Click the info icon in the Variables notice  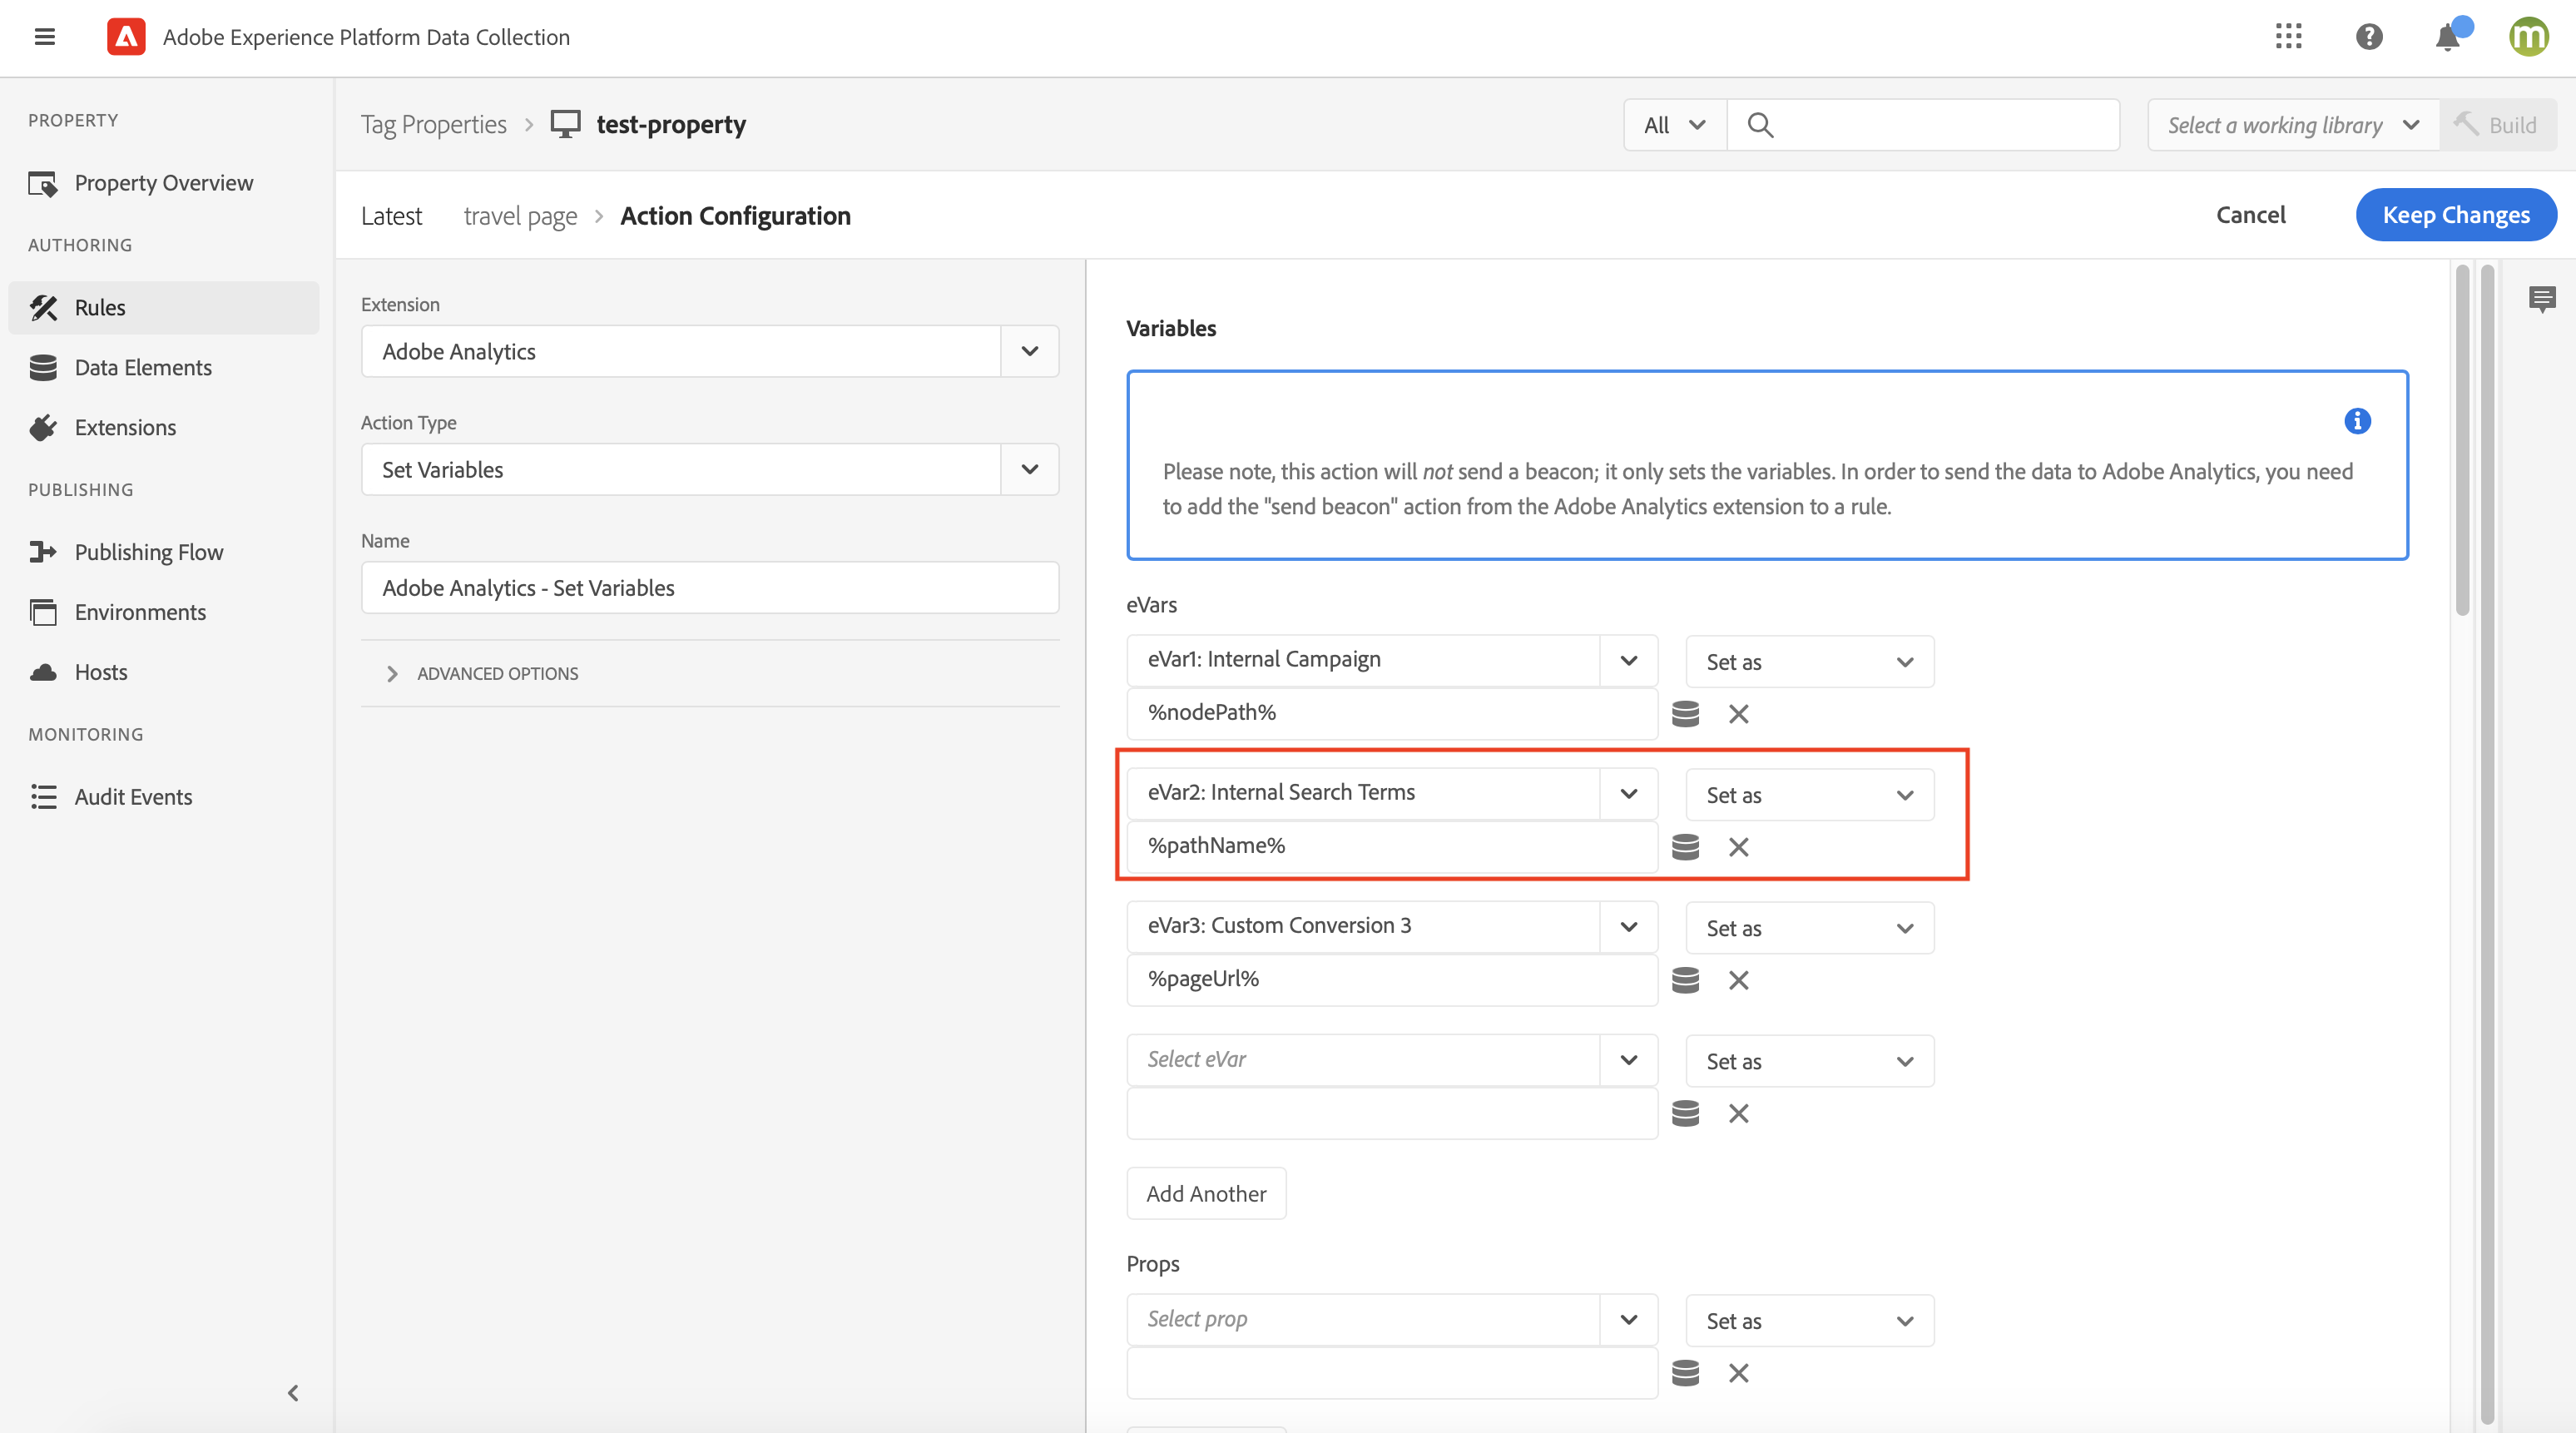[x=2357, y=421]
